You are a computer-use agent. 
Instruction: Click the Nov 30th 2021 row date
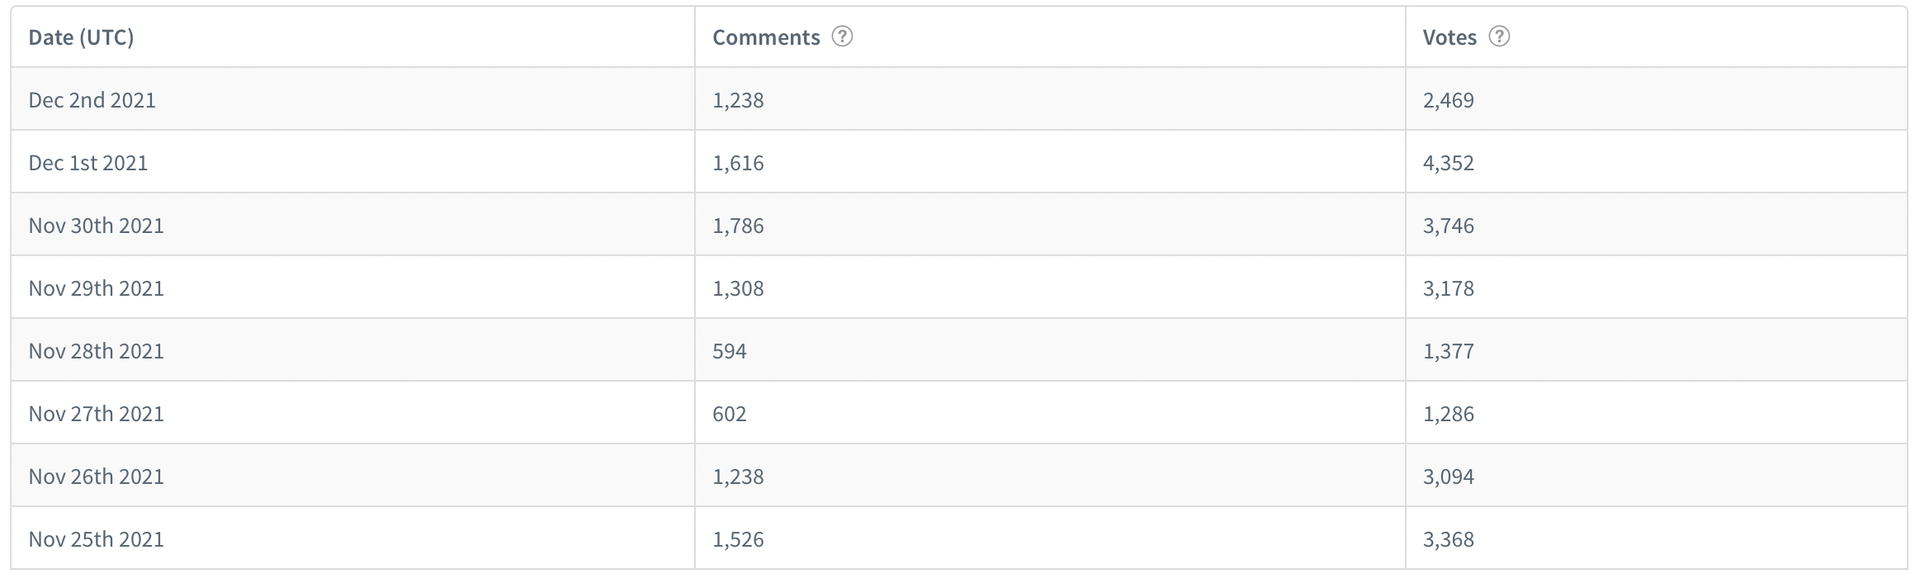point(96,226)
